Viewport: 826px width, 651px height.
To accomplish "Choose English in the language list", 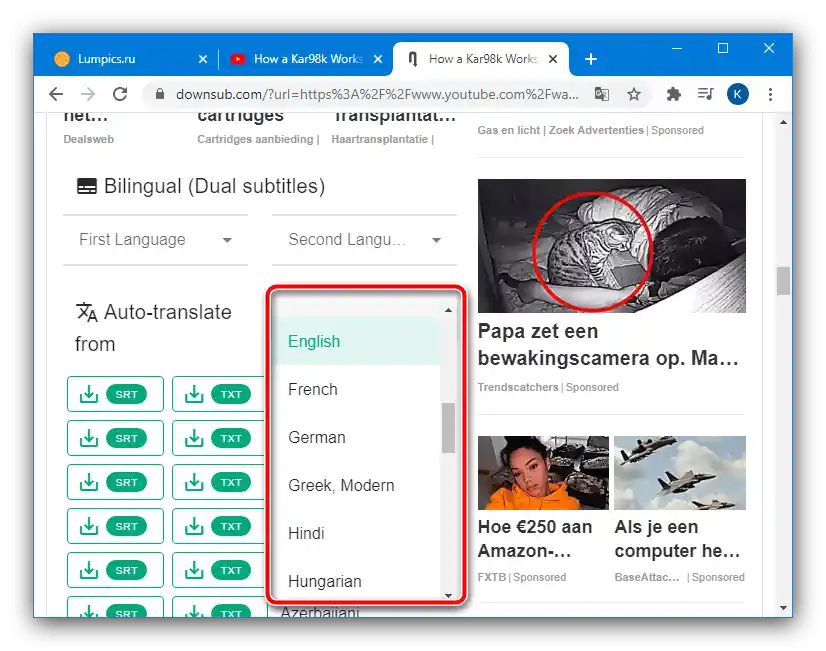I will tap(358, 341).
